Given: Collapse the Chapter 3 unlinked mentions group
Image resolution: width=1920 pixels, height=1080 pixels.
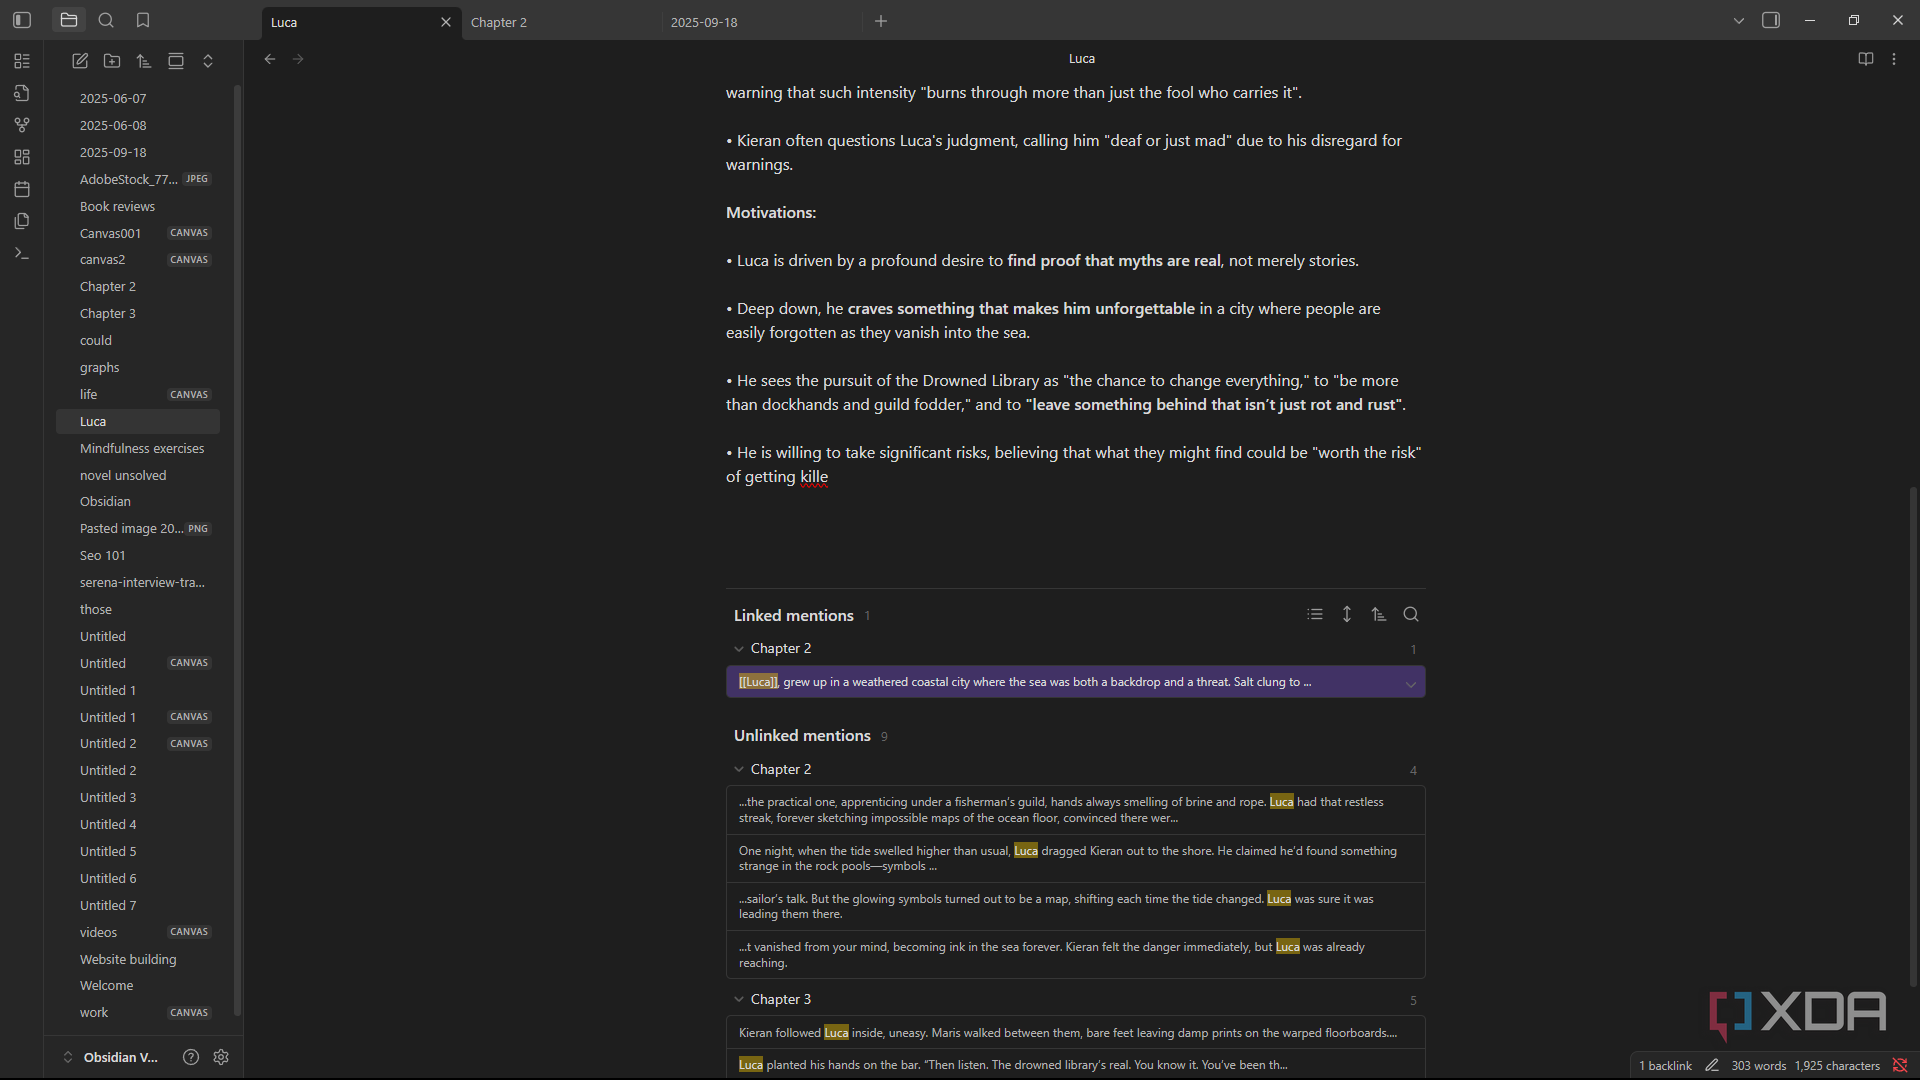Looking at the screenshot, I should pos(739,999).
